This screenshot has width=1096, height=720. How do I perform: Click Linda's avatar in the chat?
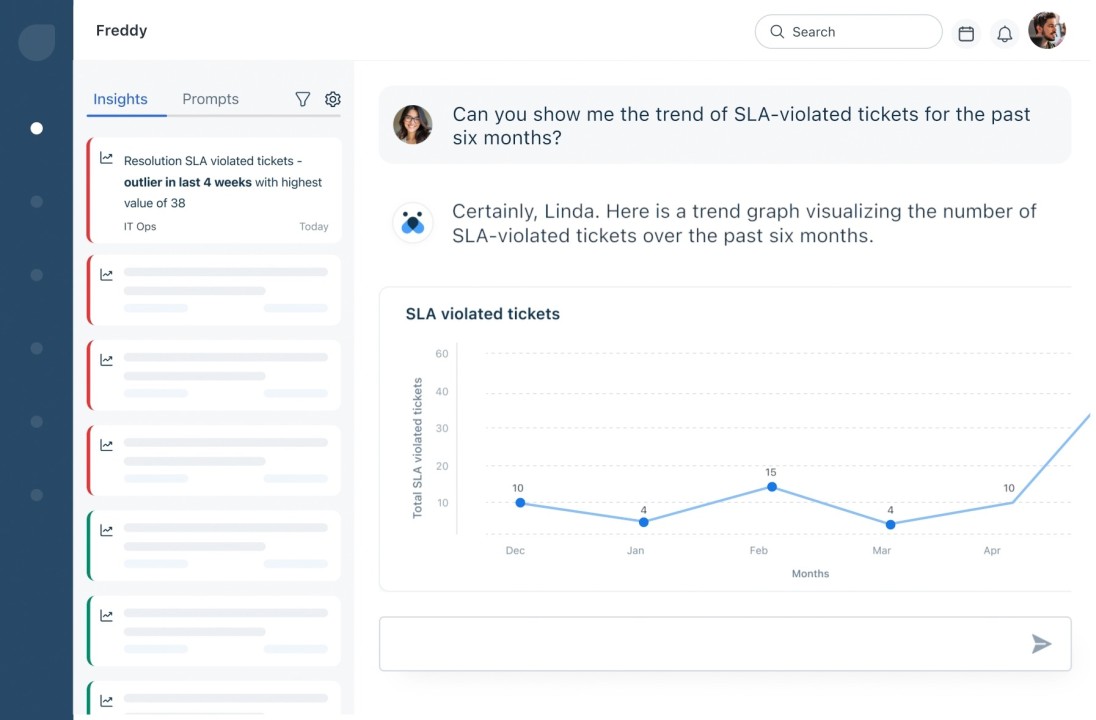(412, 125)
